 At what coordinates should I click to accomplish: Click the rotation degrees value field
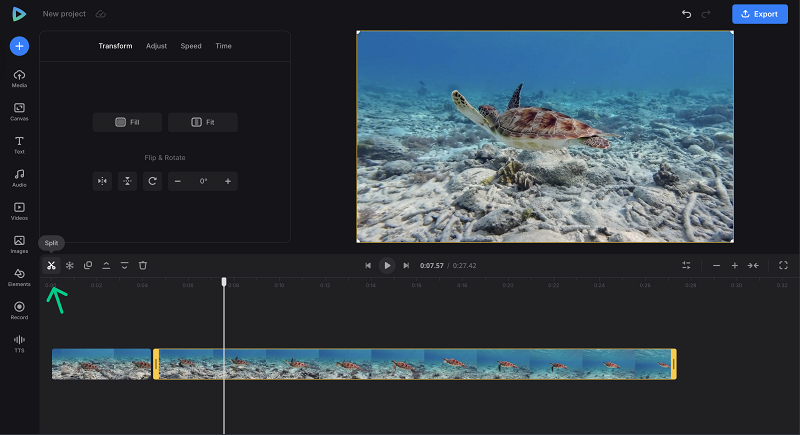(203, 181)
